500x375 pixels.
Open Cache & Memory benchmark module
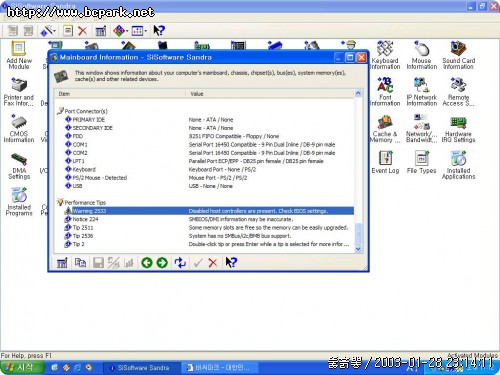point(385,128)
